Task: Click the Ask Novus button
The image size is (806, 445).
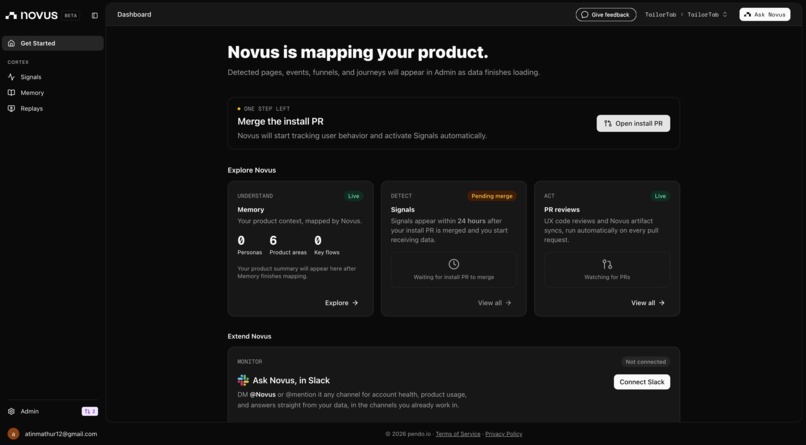Action: tap(765, 14)
